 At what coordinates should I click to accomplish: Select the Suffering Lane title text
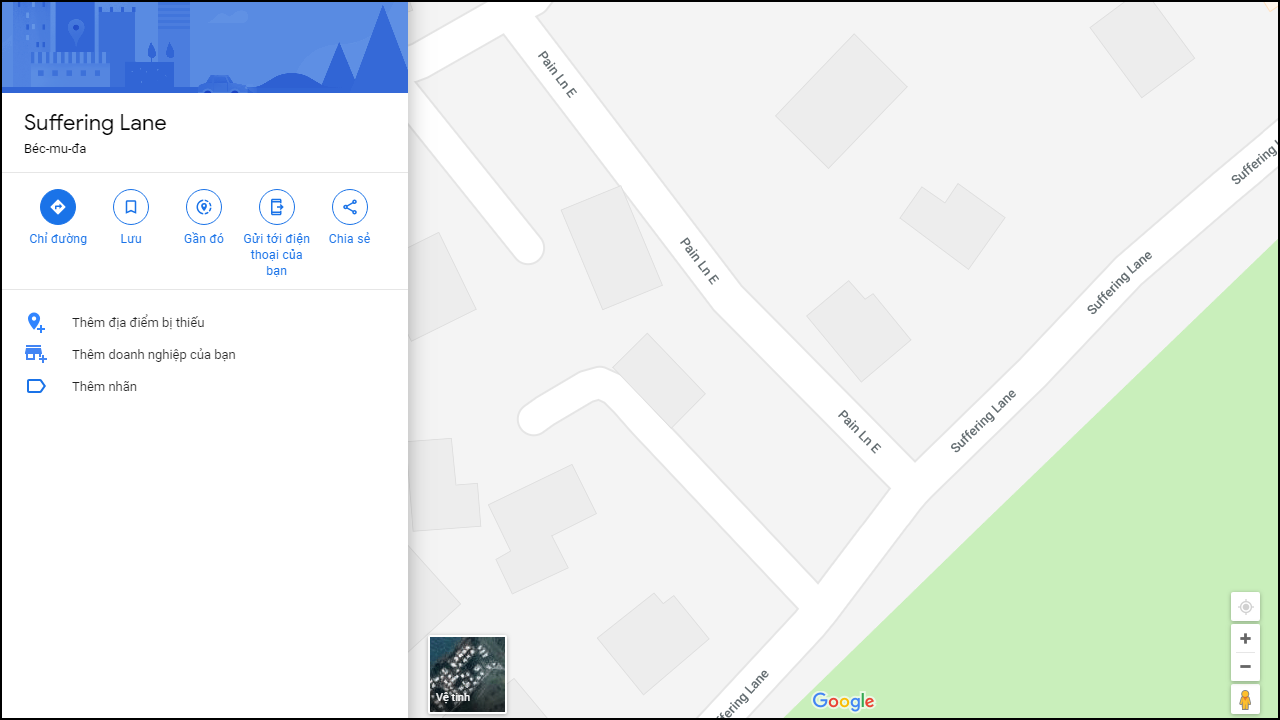pos(95,123)
